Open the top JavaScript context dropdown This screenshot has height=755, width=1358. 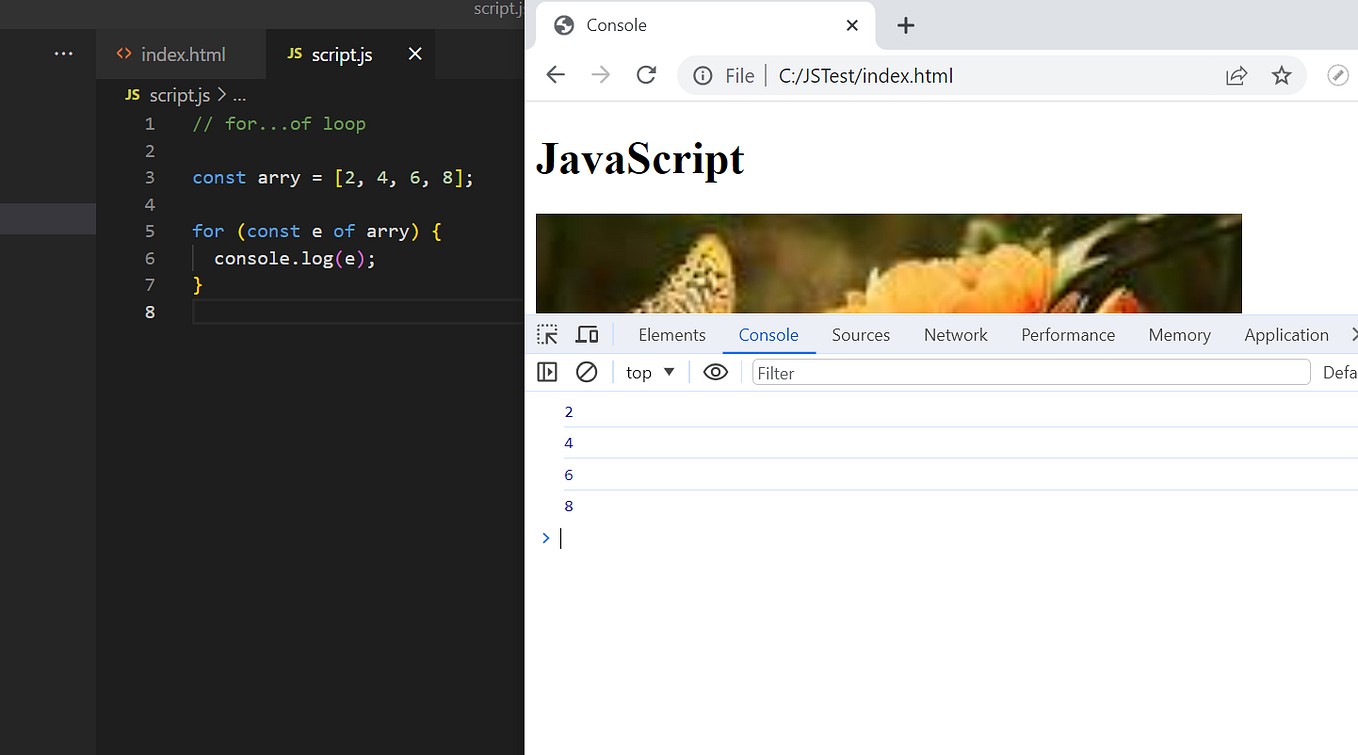pos(651,372)
